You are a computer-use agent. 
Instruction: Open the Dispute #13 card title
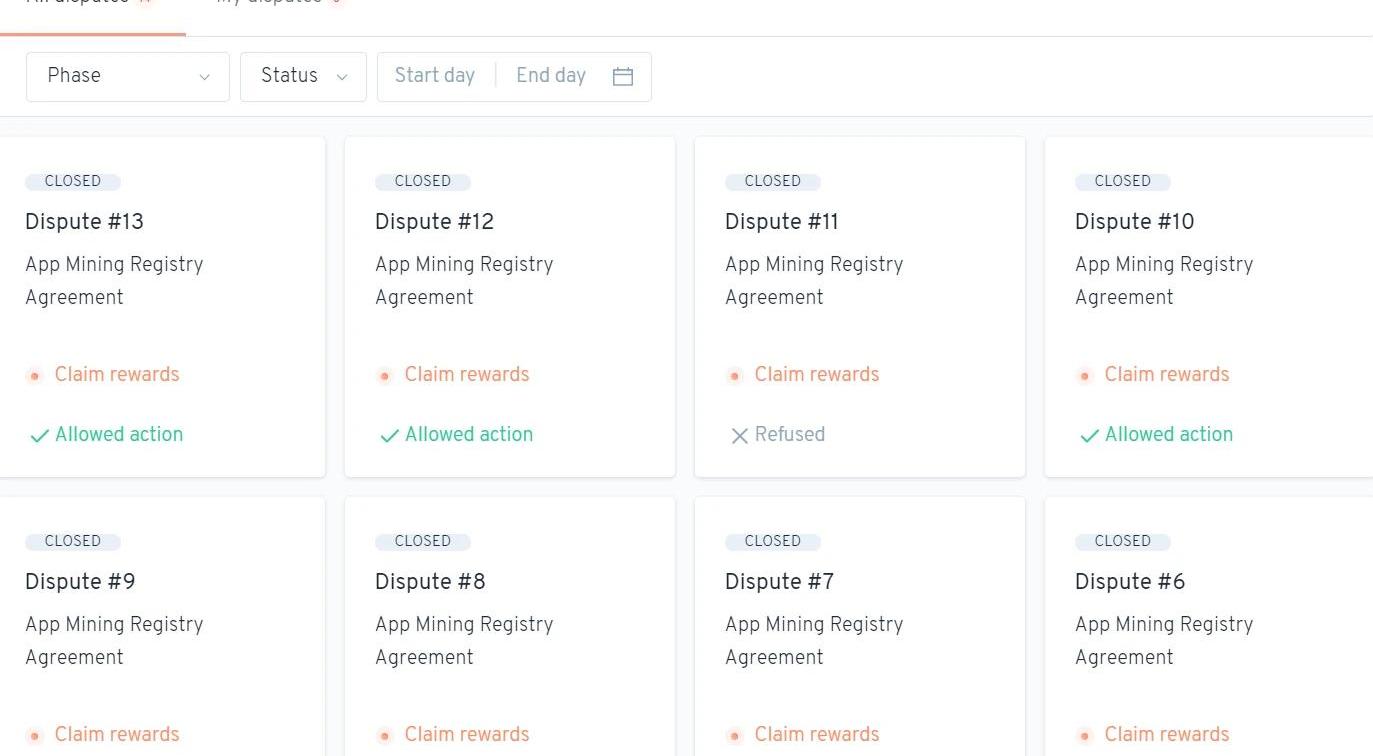tap(85, 222)
